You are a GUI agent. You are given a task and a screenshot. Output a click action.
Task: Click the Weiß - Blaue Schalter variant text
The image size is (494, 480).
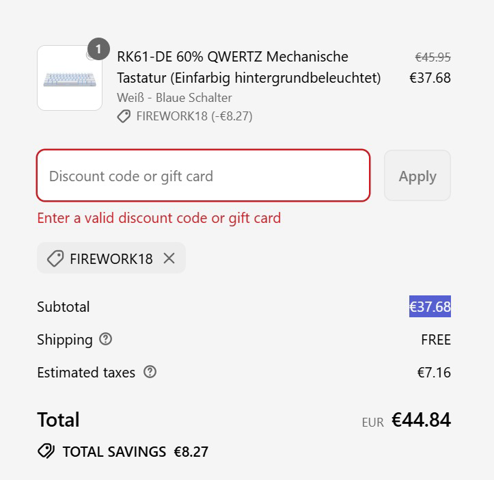pos(174,98)
